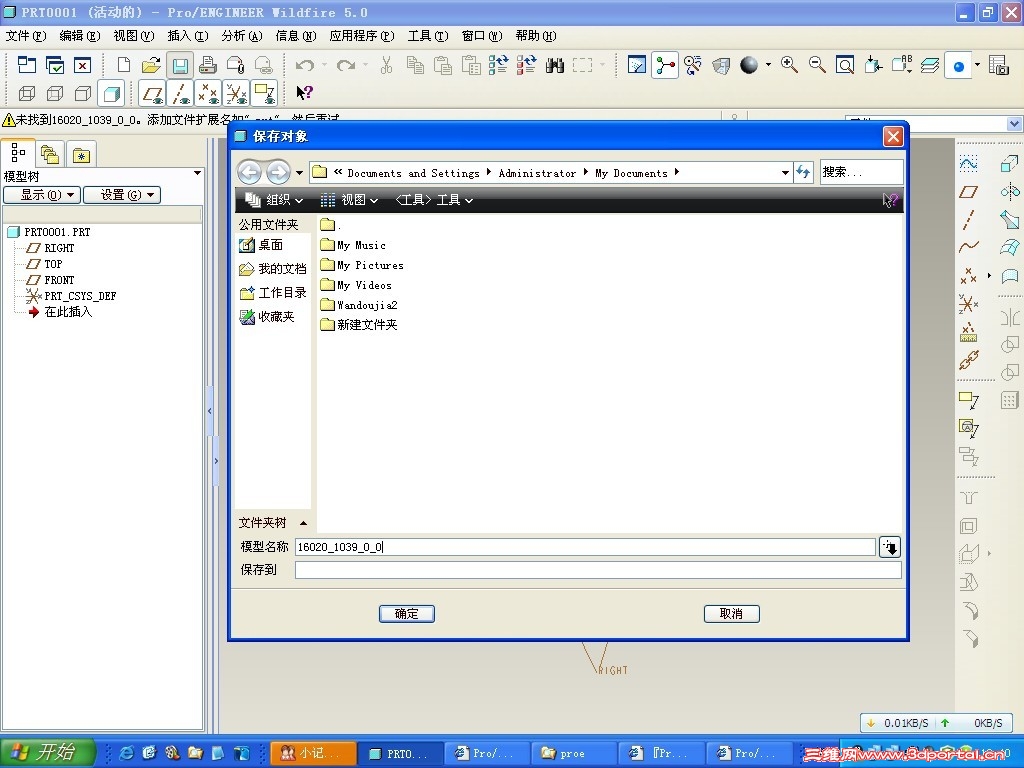Click the refresh path icon beside address bar
1024x768 pixels.
coord(803,172)
